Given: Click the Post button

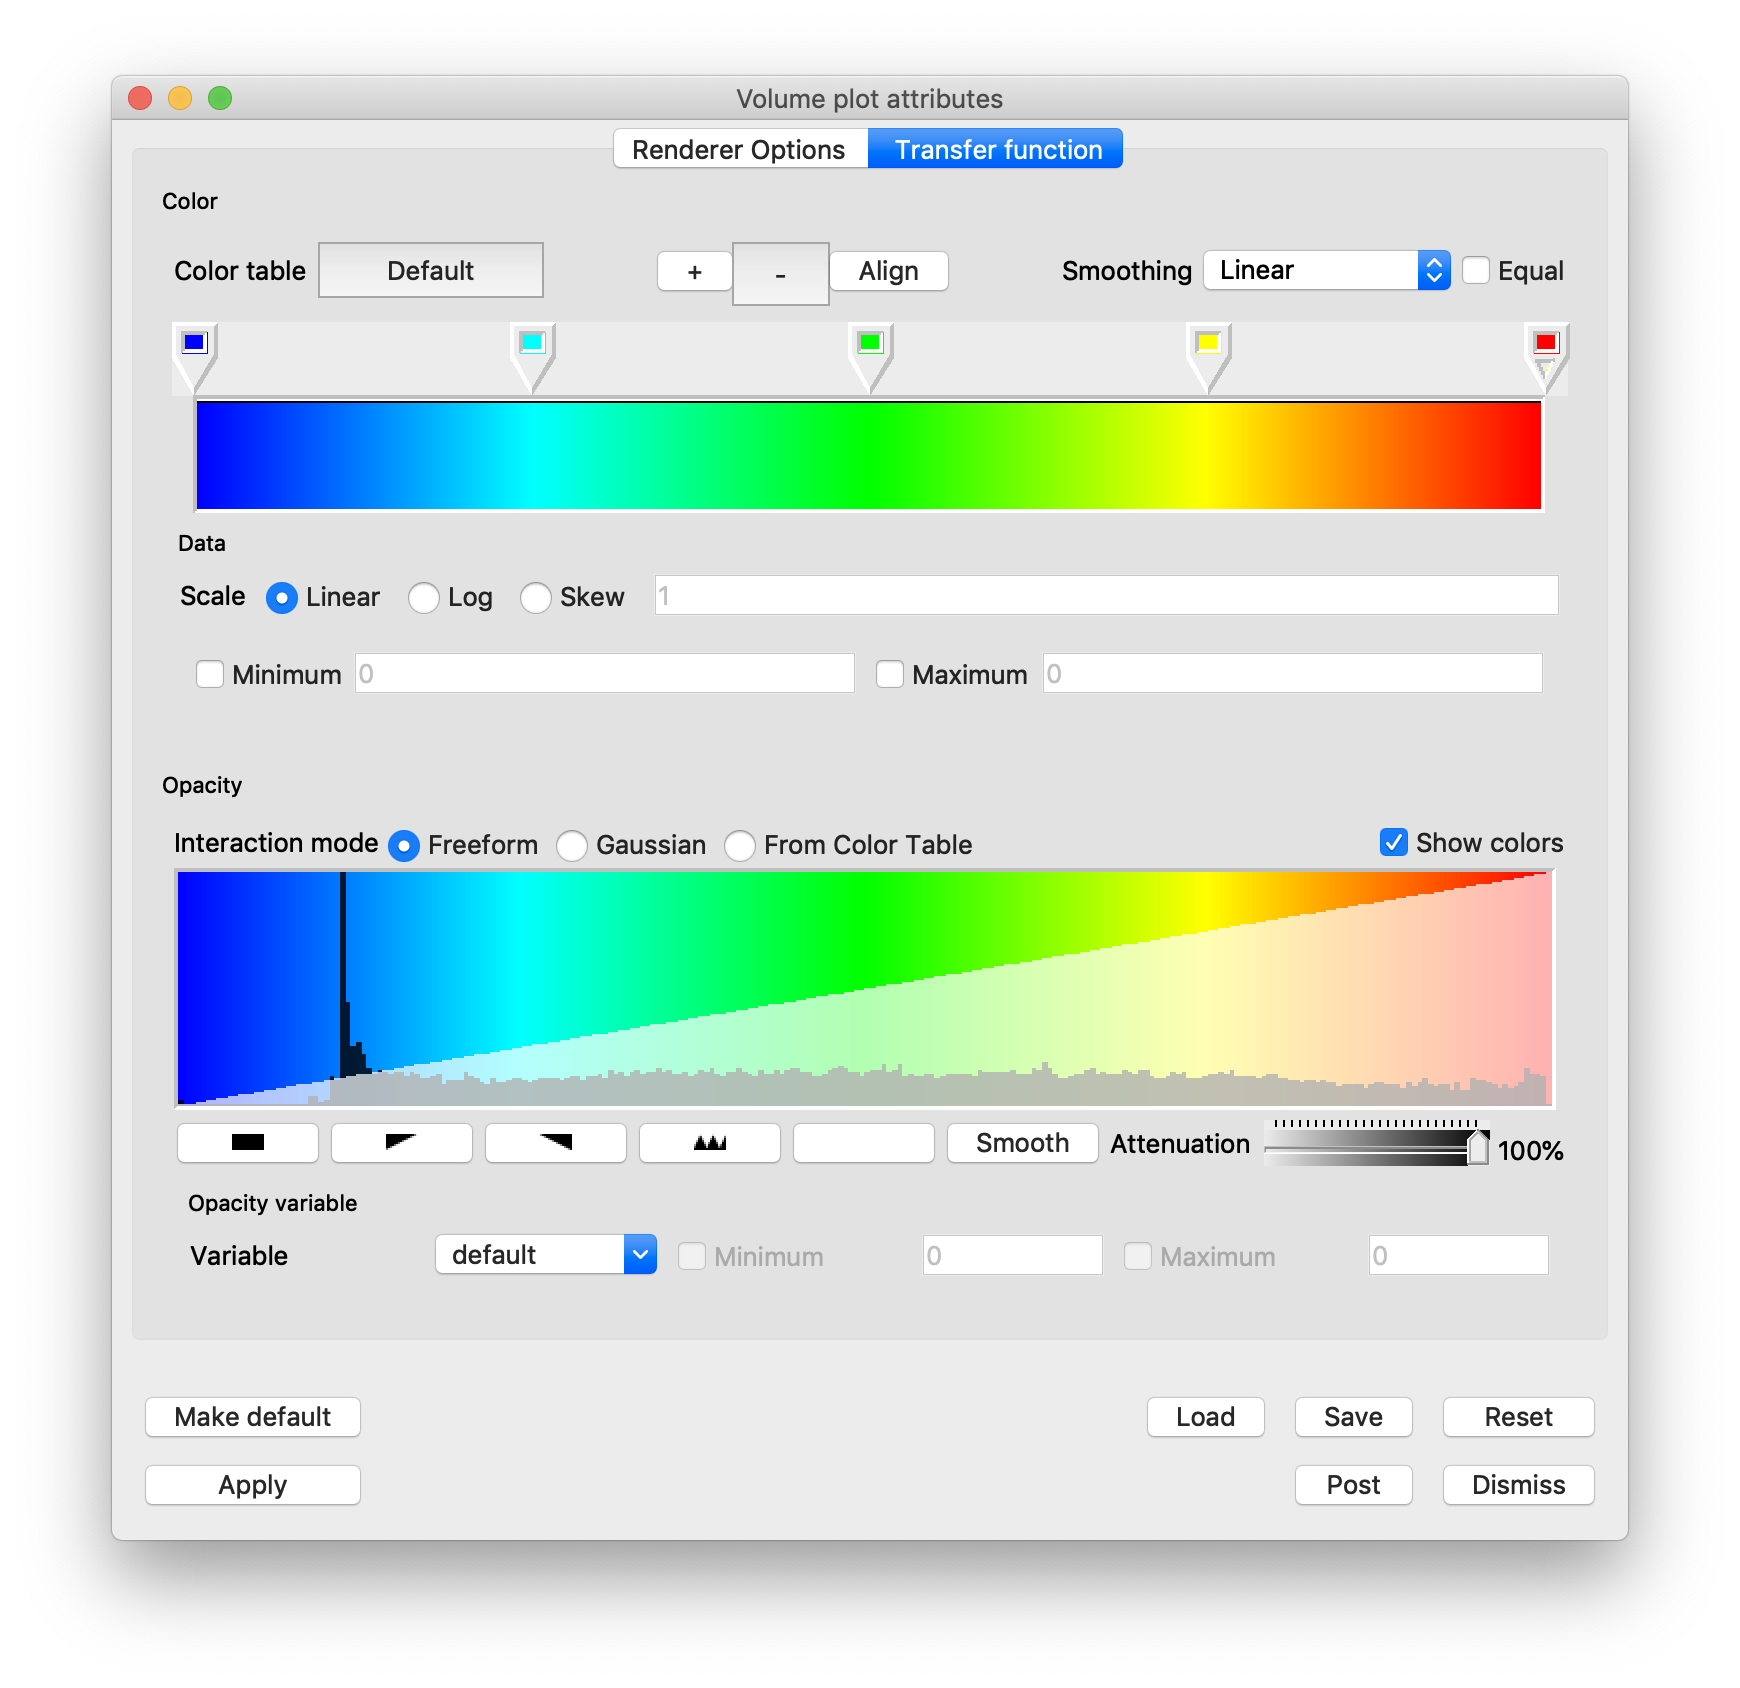Looking at the screenshot, I should pos(1354,1485).
